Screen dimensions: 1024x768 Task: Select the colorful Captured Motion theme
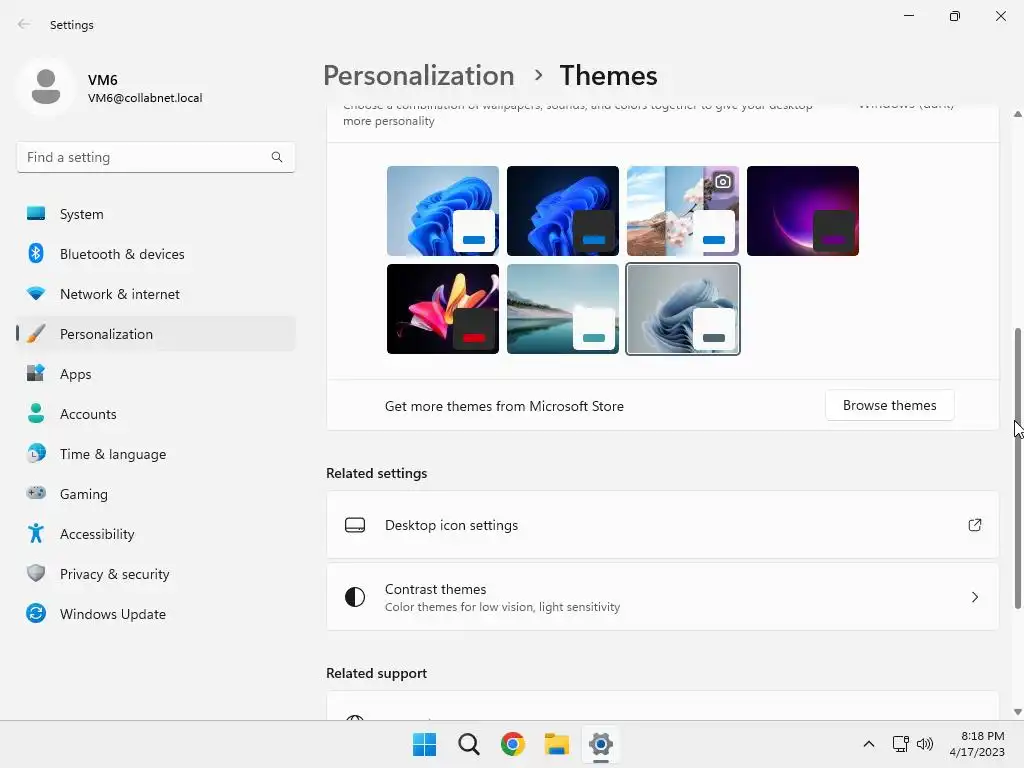[443, 309]
